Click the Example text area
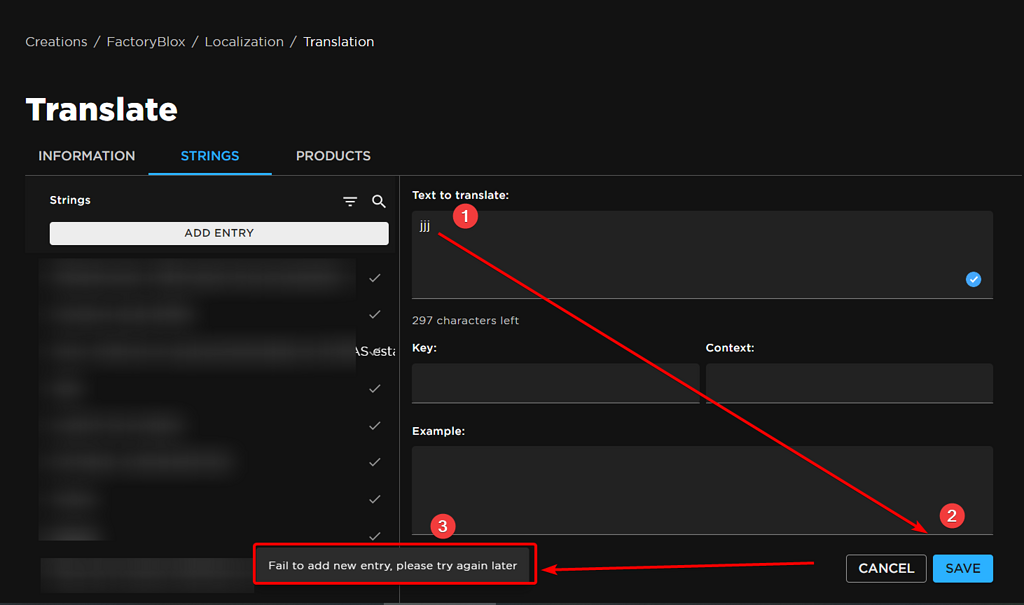1024x605 pixels. tap(702, 490)
